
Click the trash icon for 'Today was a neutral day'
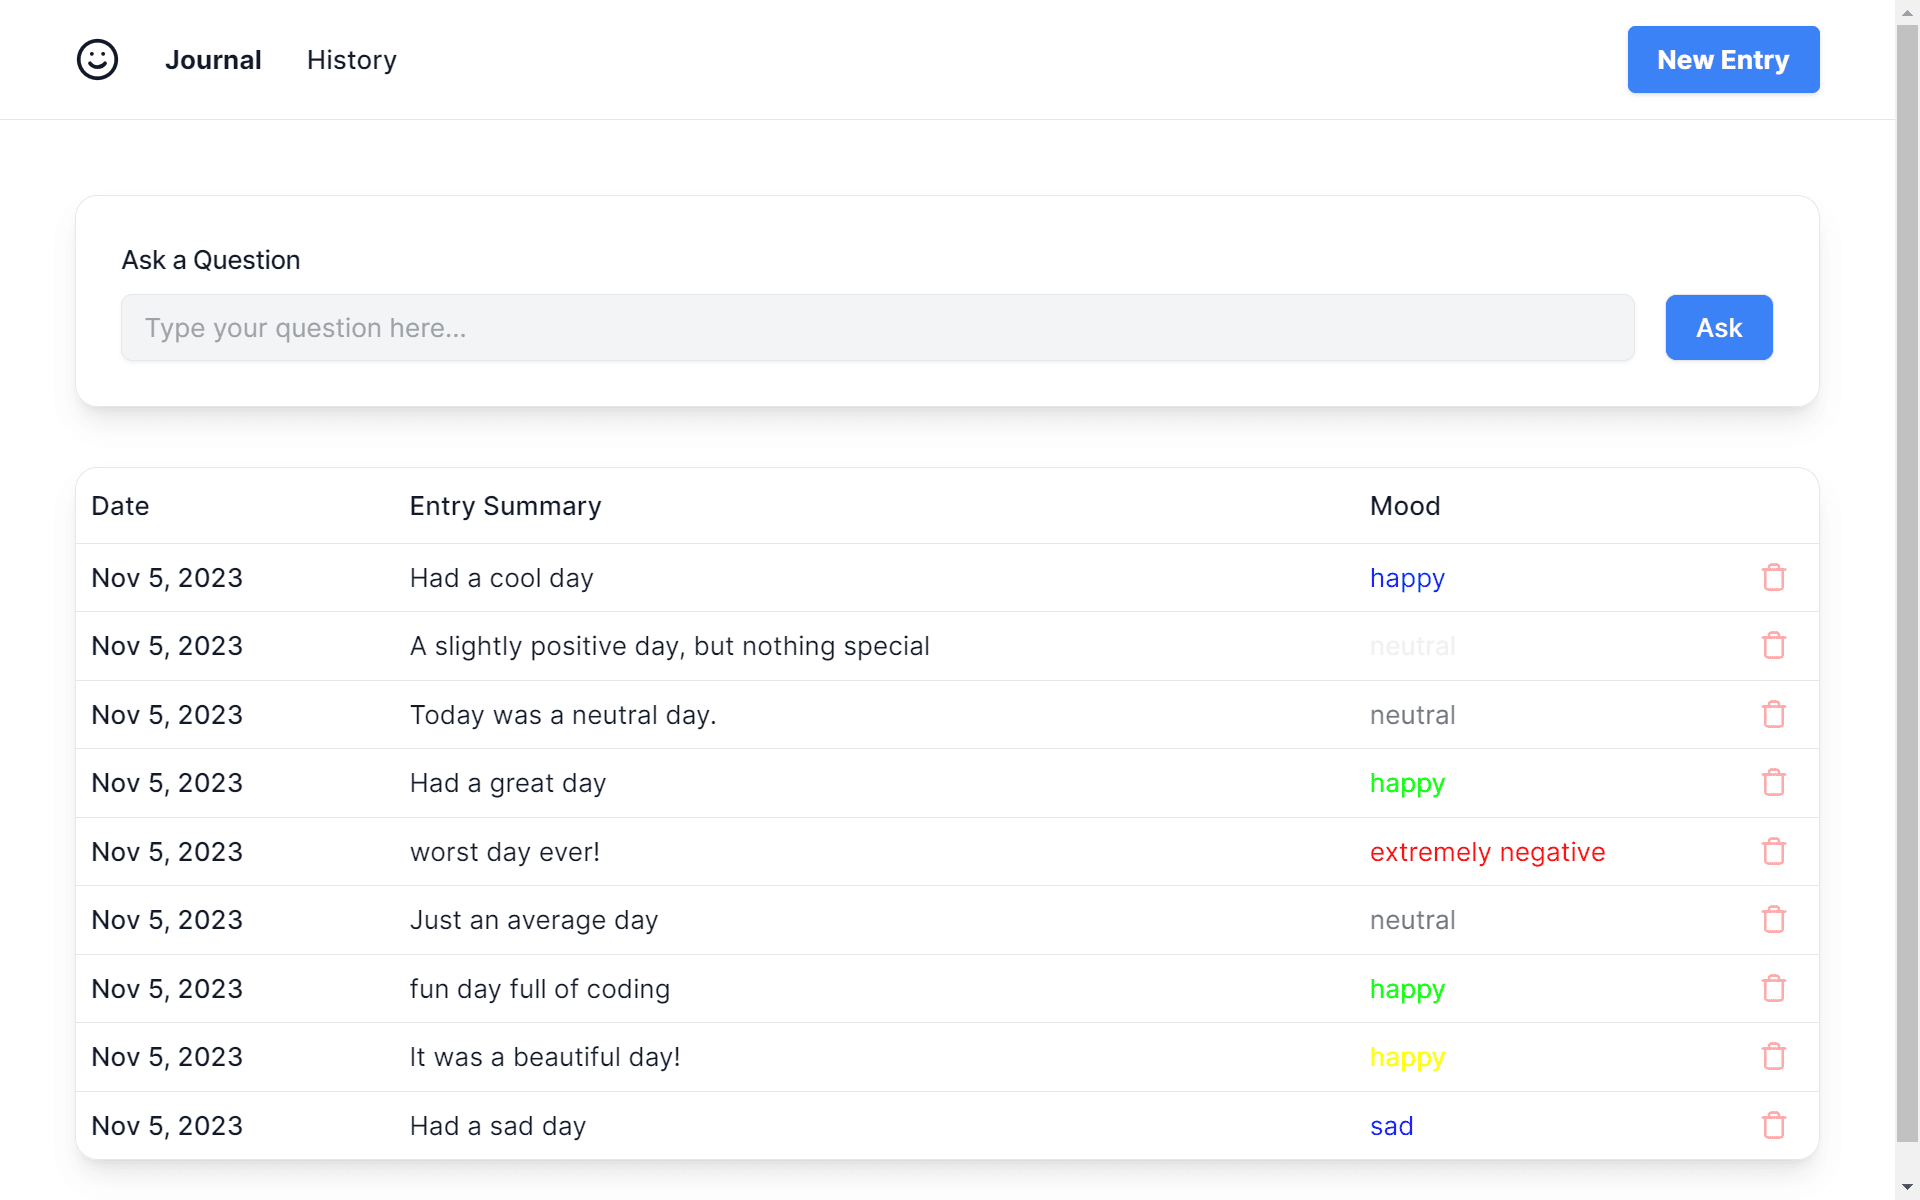coord(1773,715)
